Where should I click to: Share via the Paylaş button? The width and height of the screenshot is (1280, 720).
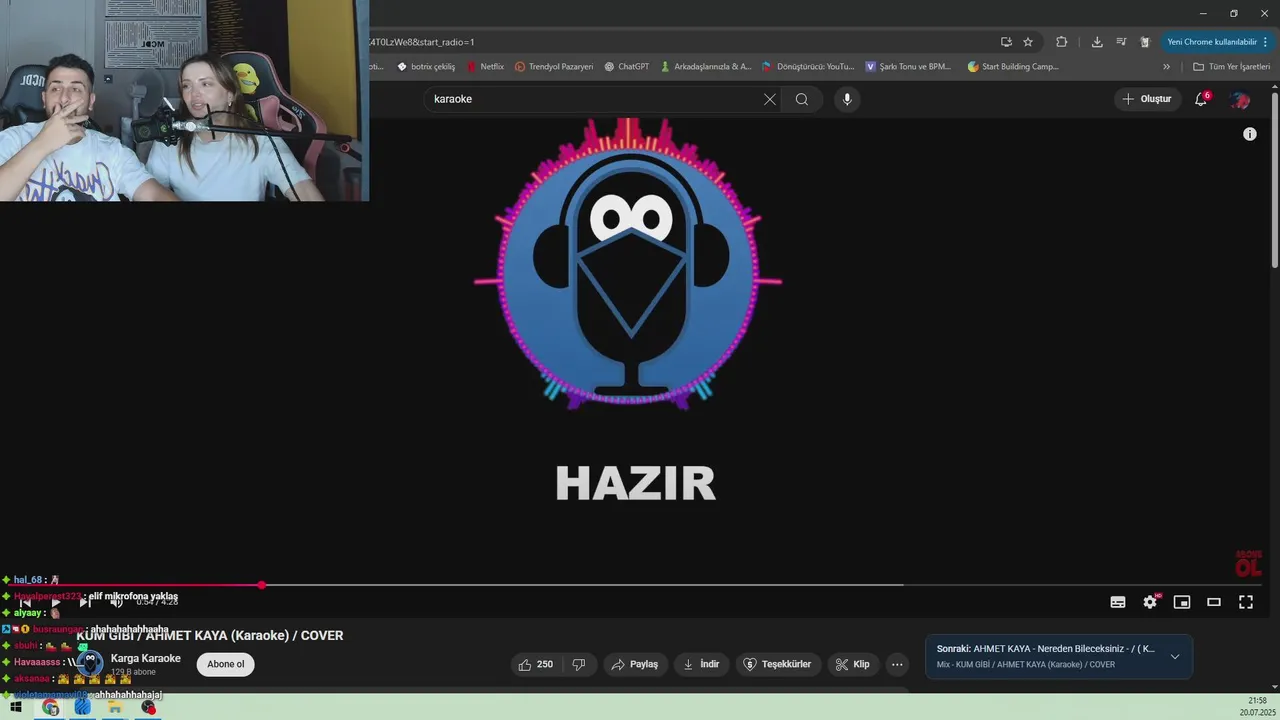pos(635,664)
